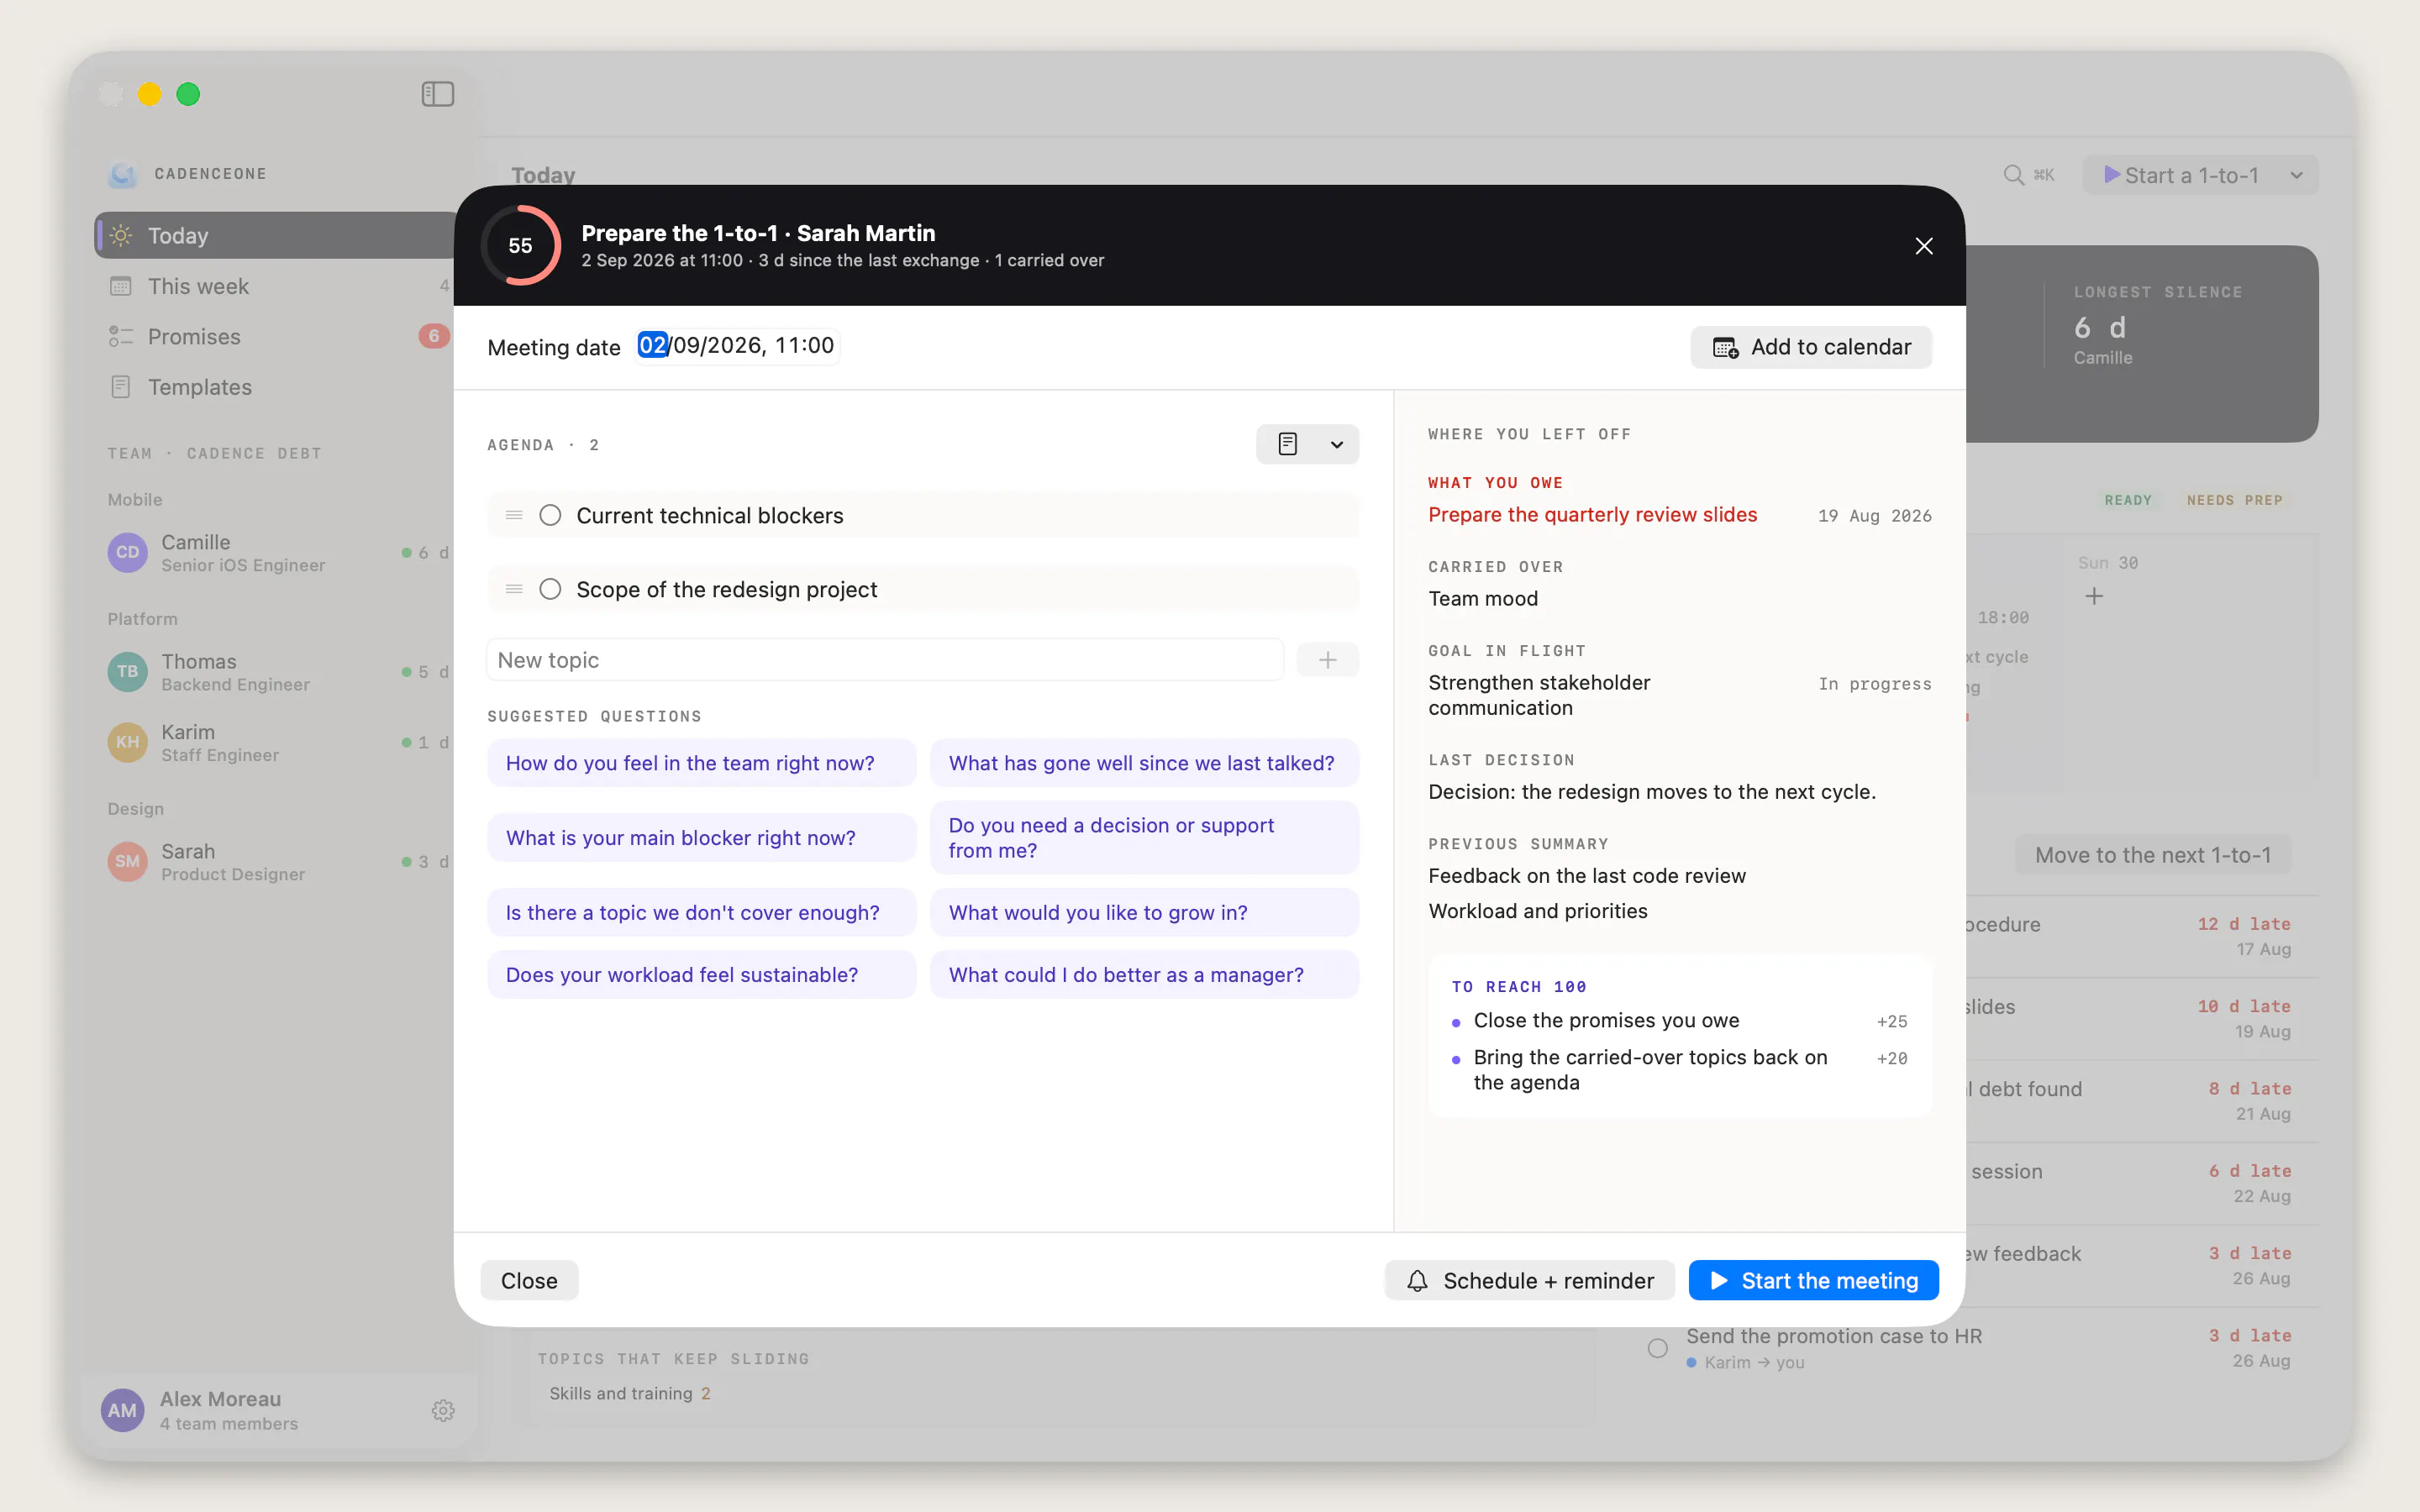Click the 'Team mood' carried over topic
The image size is (2420, 1512).
click(1483, 599)
